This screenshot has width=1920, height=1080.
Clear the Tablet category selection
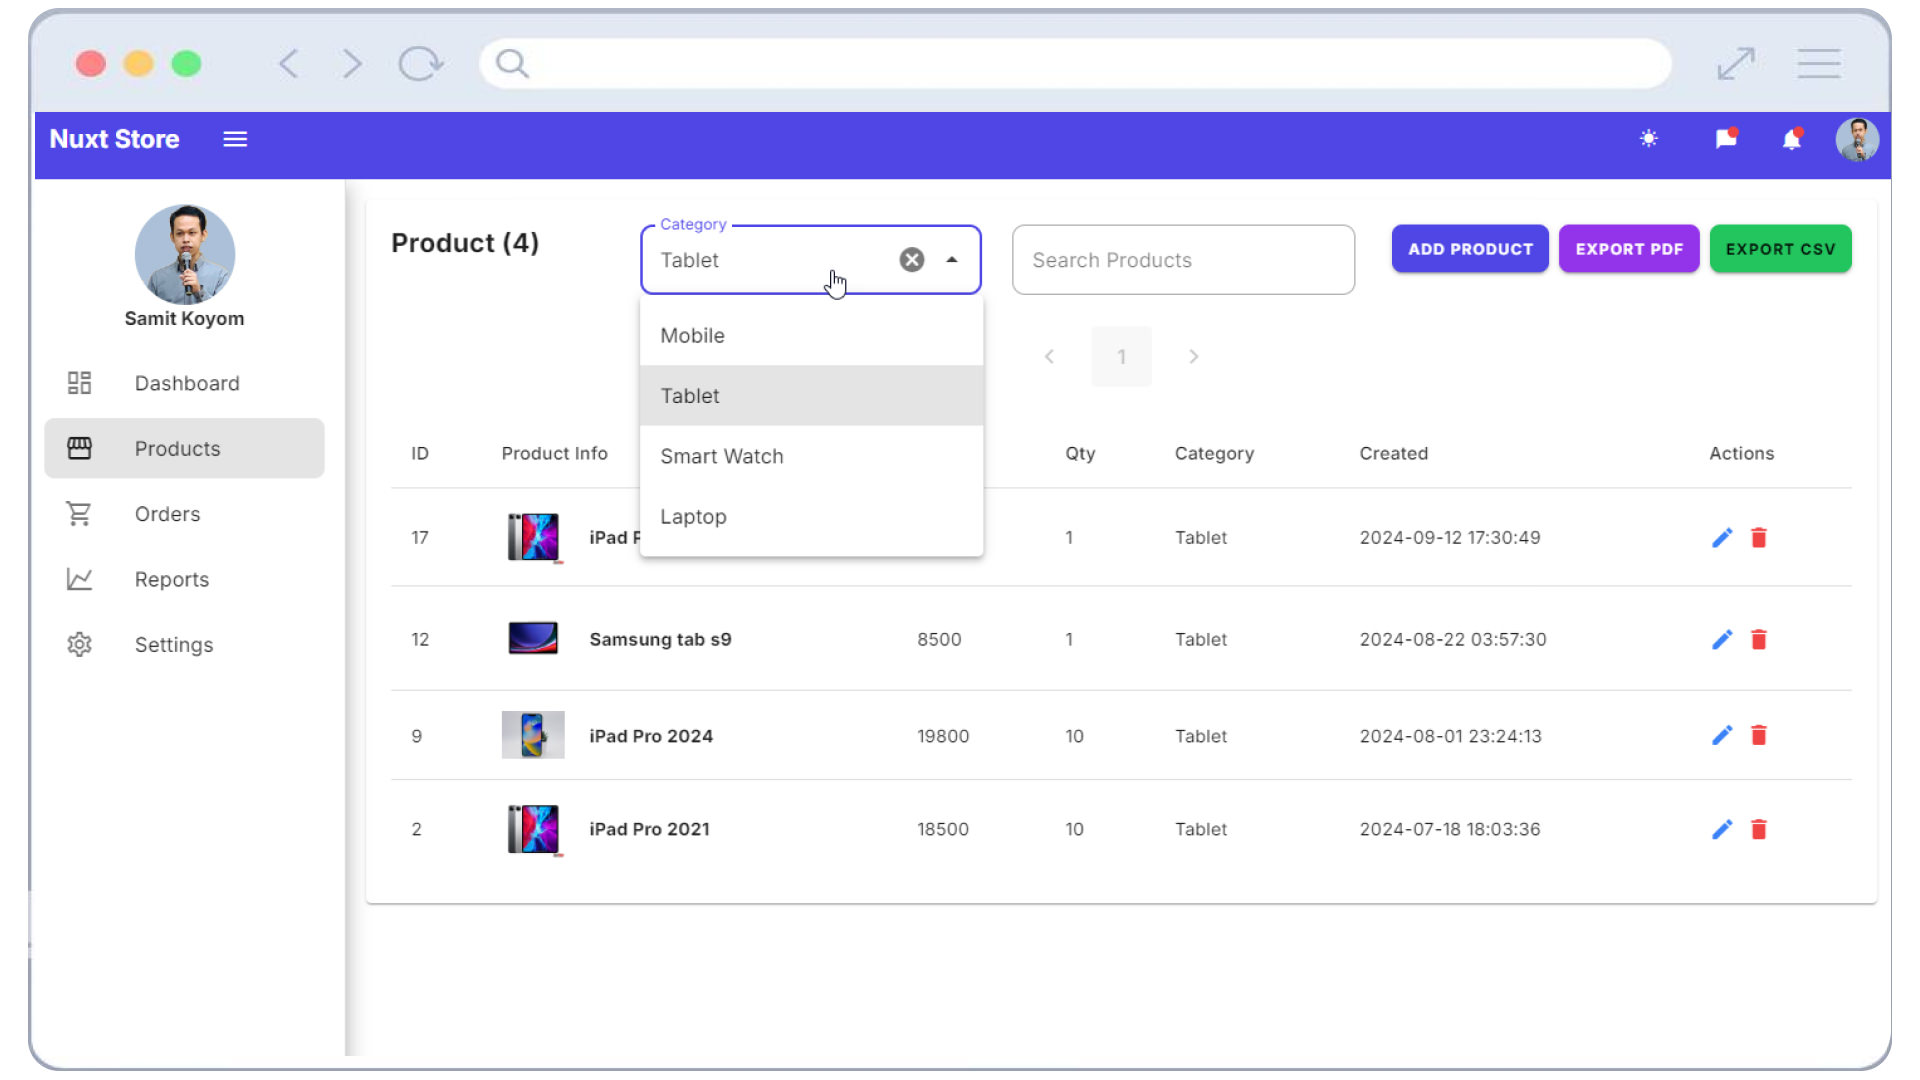pyautogui.click(x=912, y=260)
